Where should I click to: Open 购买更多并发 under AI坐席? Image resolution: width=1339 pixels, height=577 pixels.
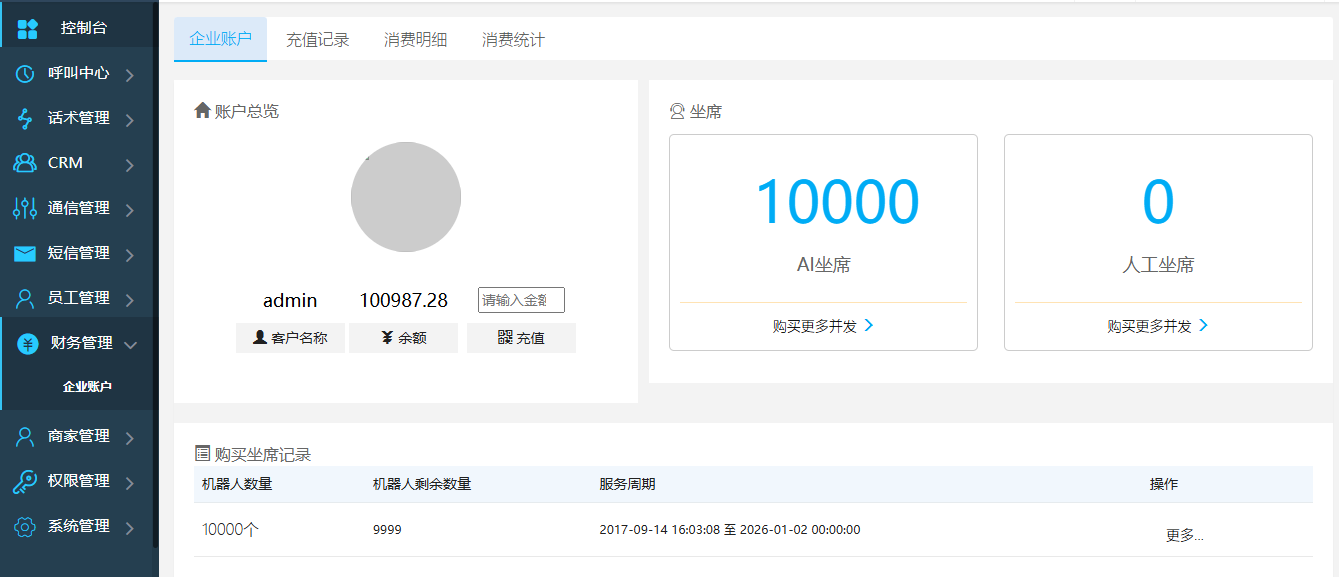(x=822, y=325)
